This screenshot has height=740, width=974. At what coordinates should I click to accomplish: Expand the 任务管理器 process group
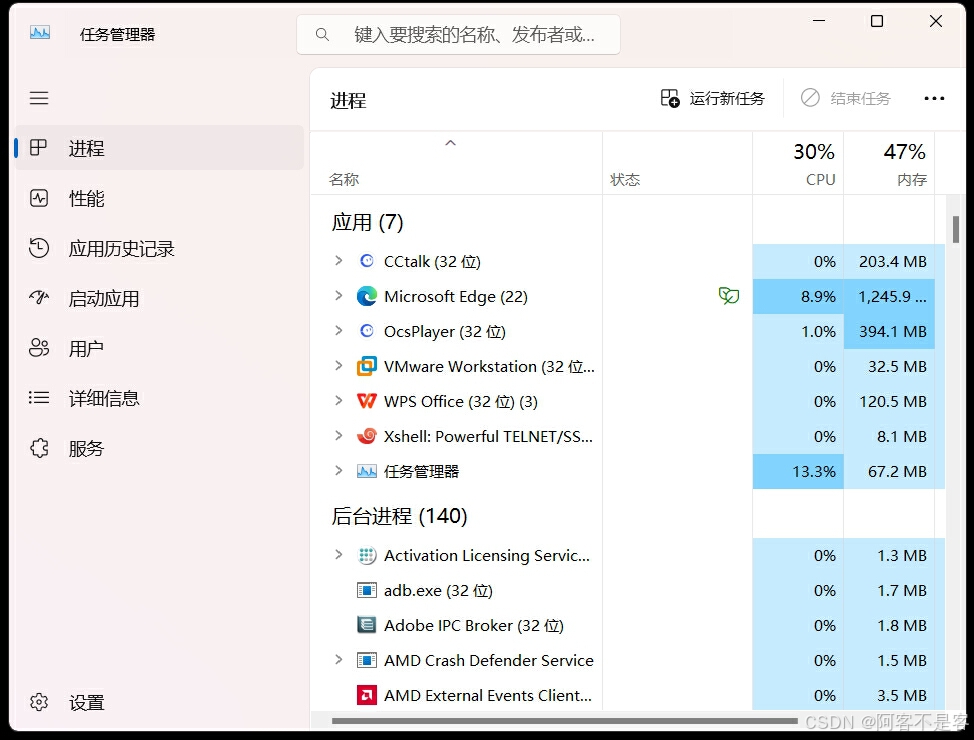(339, 470)
